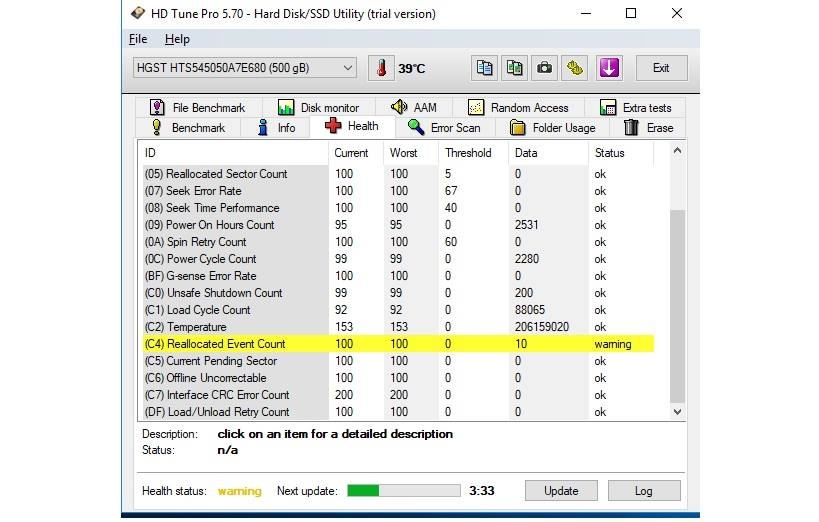
Task: Open the File menu
Action: point(138,39)
